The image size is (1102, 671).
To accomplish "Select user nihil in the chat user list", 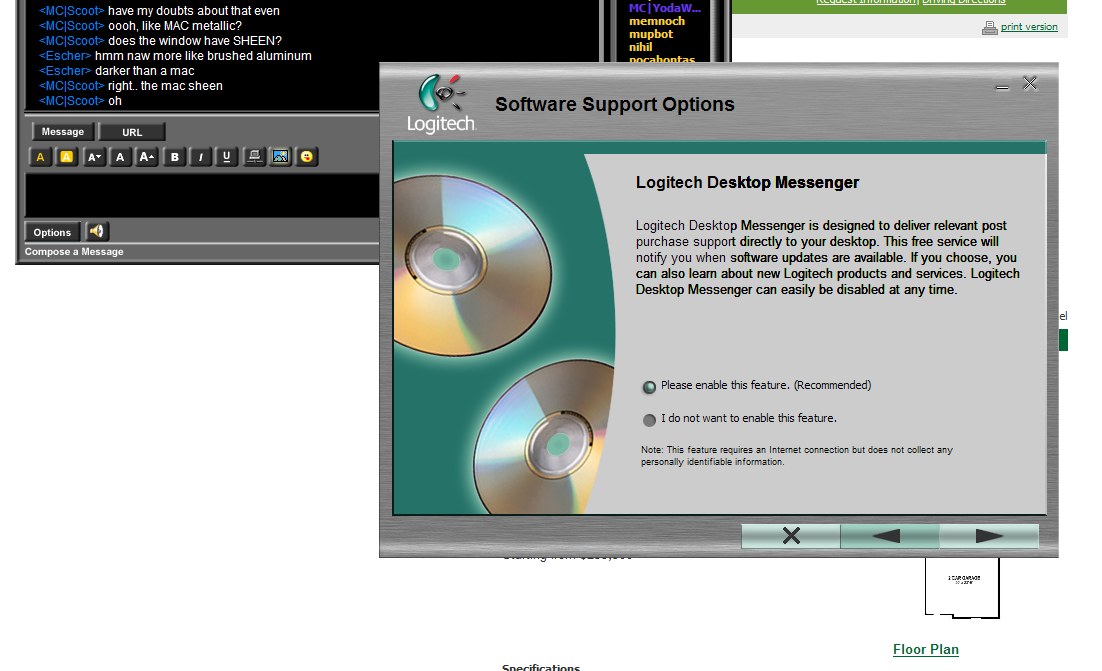I will click(640, 47).
